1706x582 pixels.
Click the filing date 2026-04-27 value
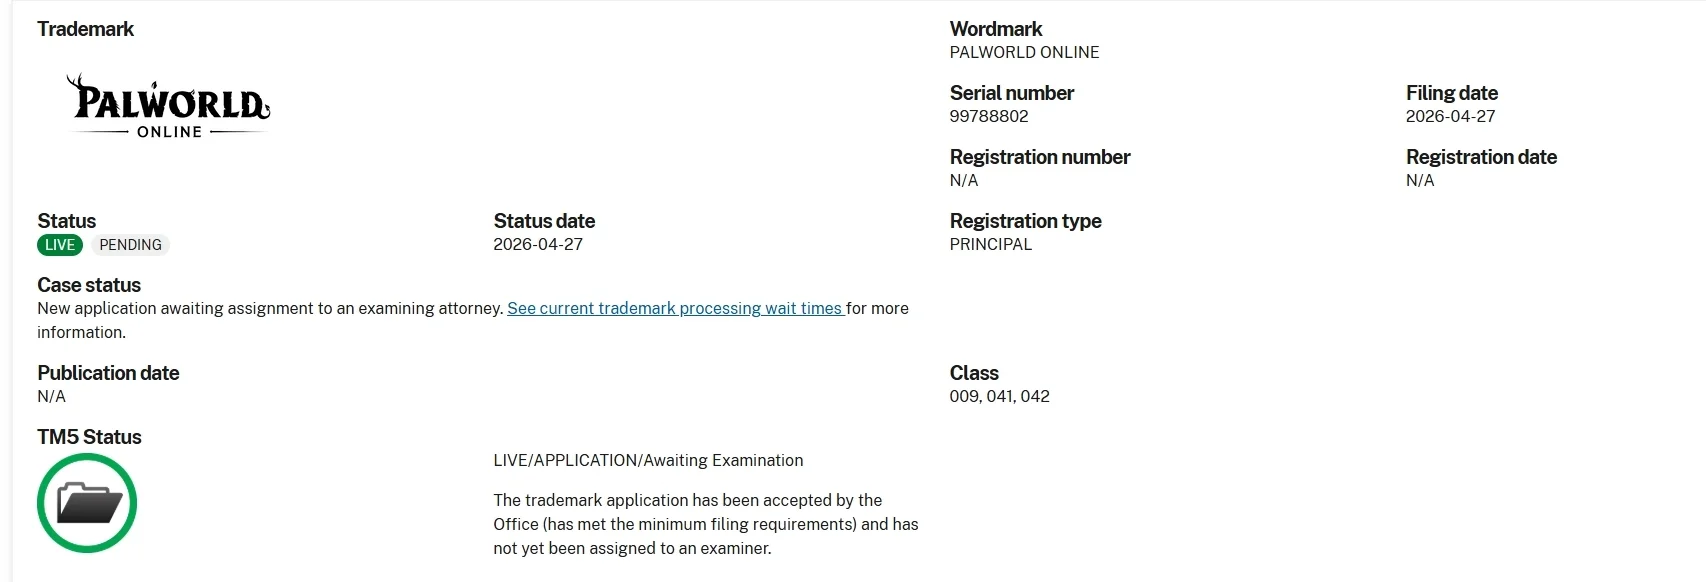point(1450,116)
